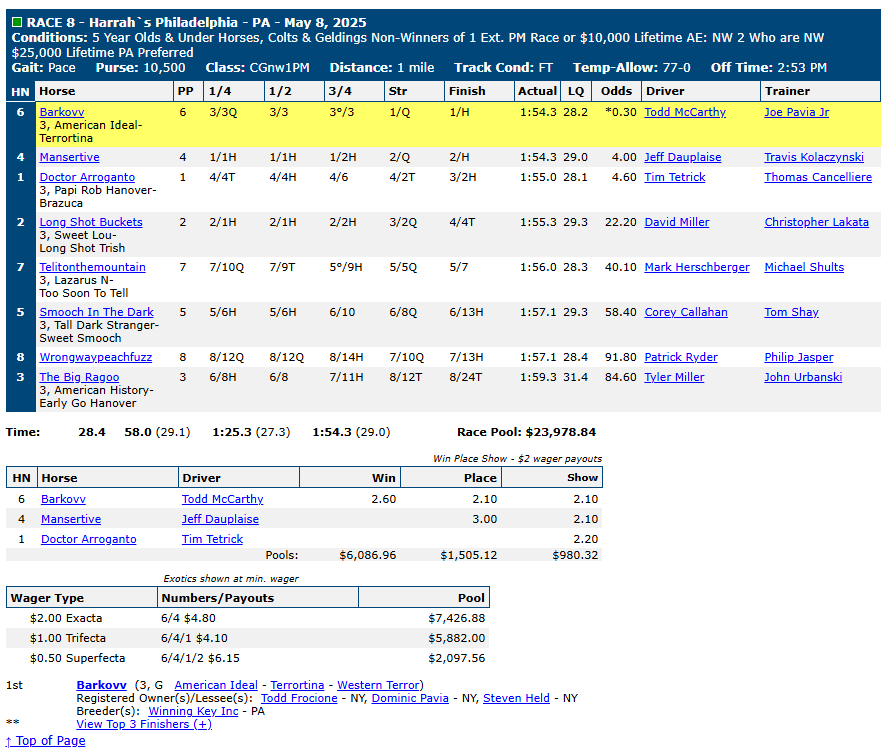Expand View Top 3 Finishers (+)

click(x=144, y=724)
